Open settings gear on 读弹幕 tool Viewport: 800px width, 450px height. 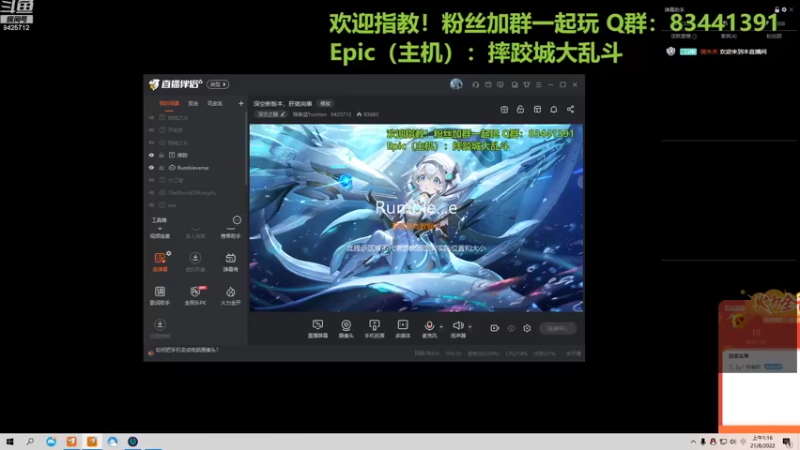[x=169, y=253]
